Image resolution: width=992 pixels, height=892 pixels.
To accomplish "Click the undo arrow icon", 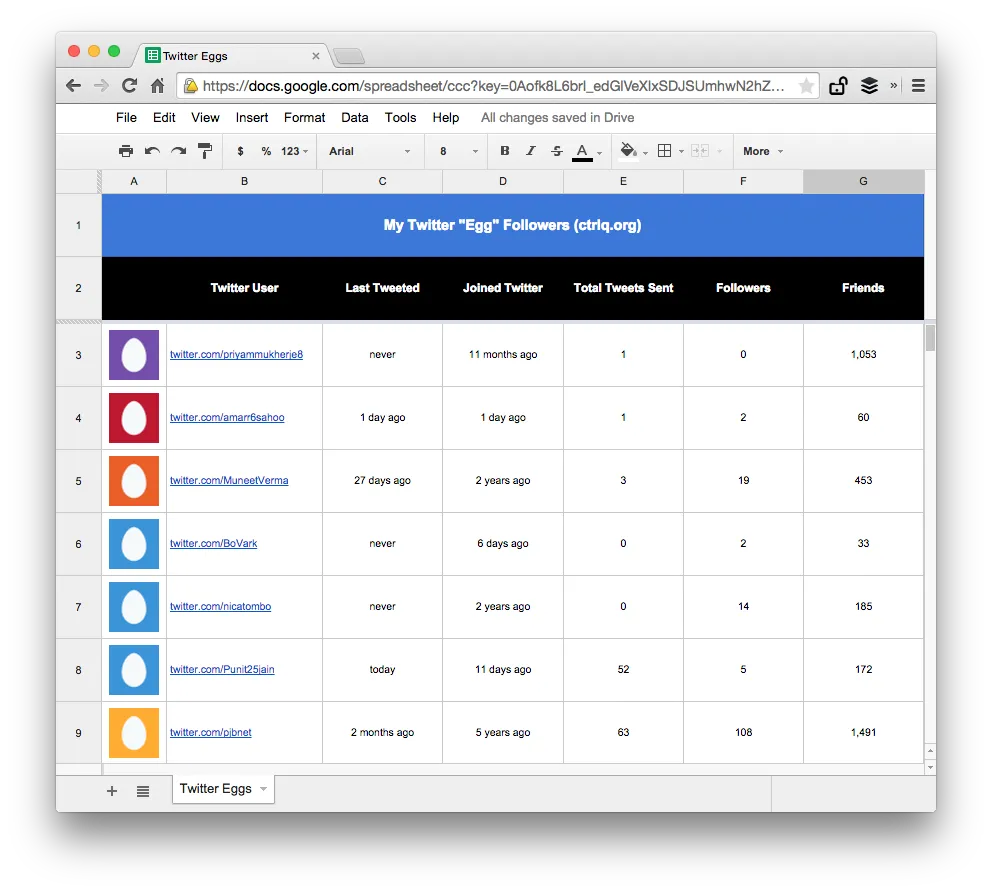I will tap(152, 151).
